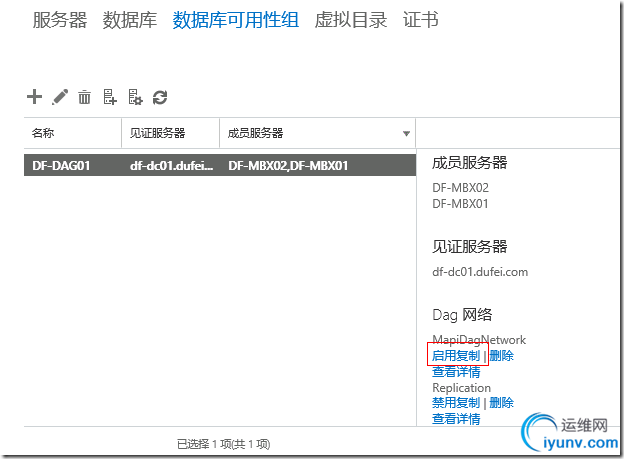The image size is (624, 459).
Task: Click the df-dc01.dufei... cell
Action: [172, 165]
